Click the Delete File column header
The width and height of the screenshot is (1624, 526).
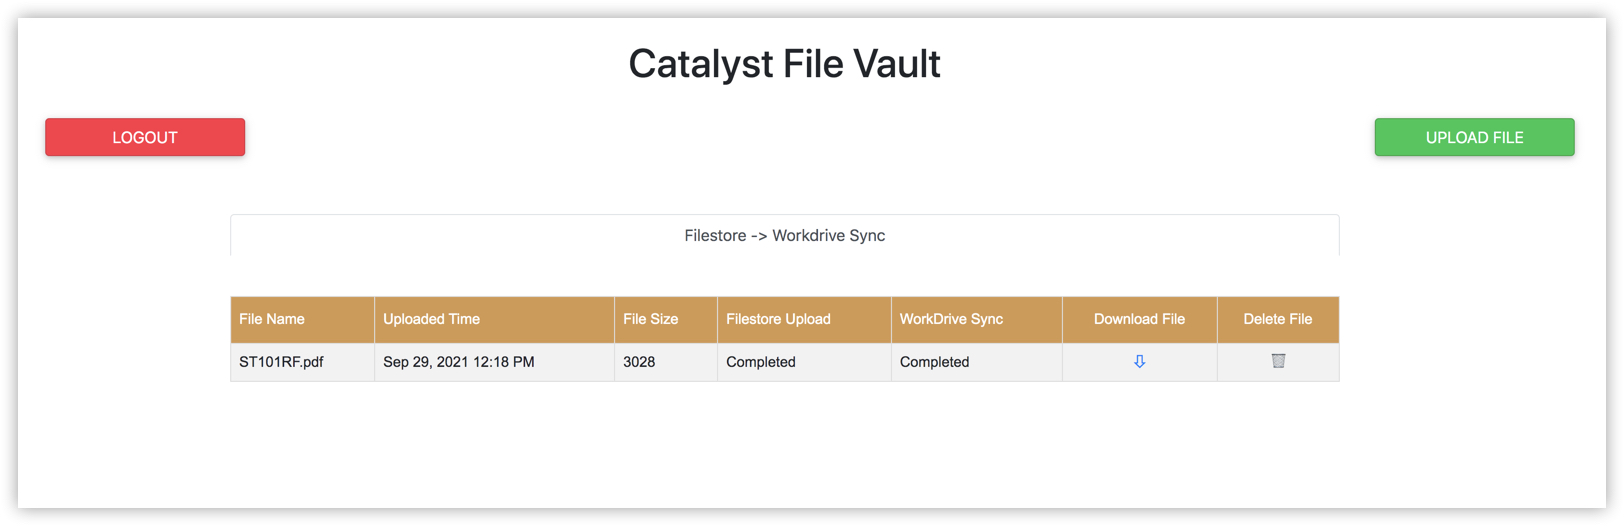tap(1277, 319)
